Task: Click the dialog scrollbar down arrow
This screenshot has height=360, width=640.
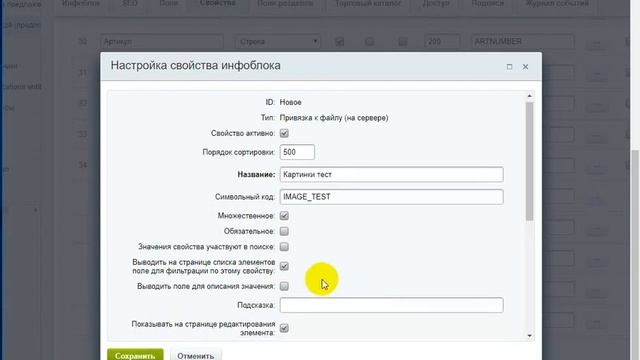Action: pos(529,336)
